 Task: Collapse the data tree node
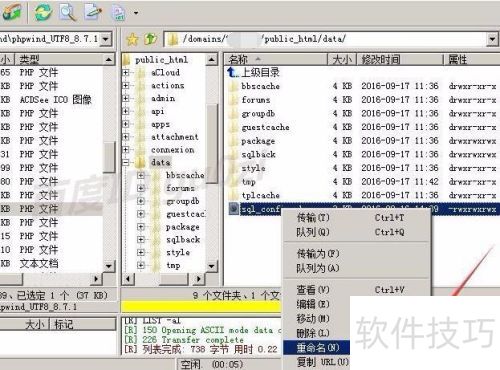pos(126,163)
